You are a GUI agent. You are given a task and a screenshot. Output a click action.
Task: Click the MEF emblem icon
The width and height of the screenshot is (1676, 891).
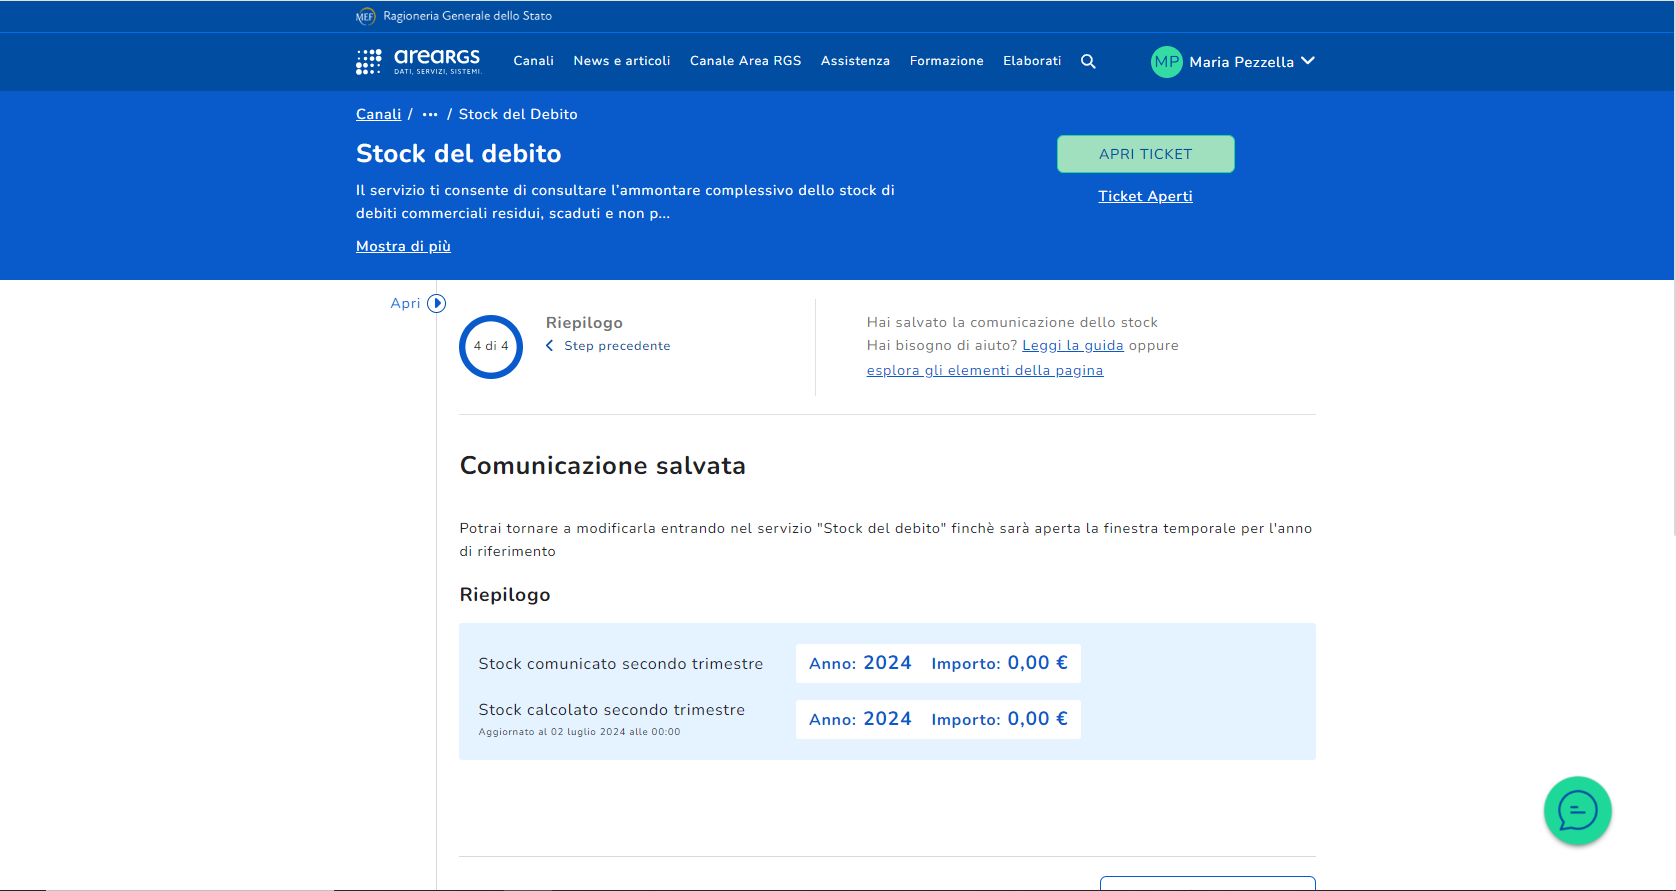click(365, 16)
